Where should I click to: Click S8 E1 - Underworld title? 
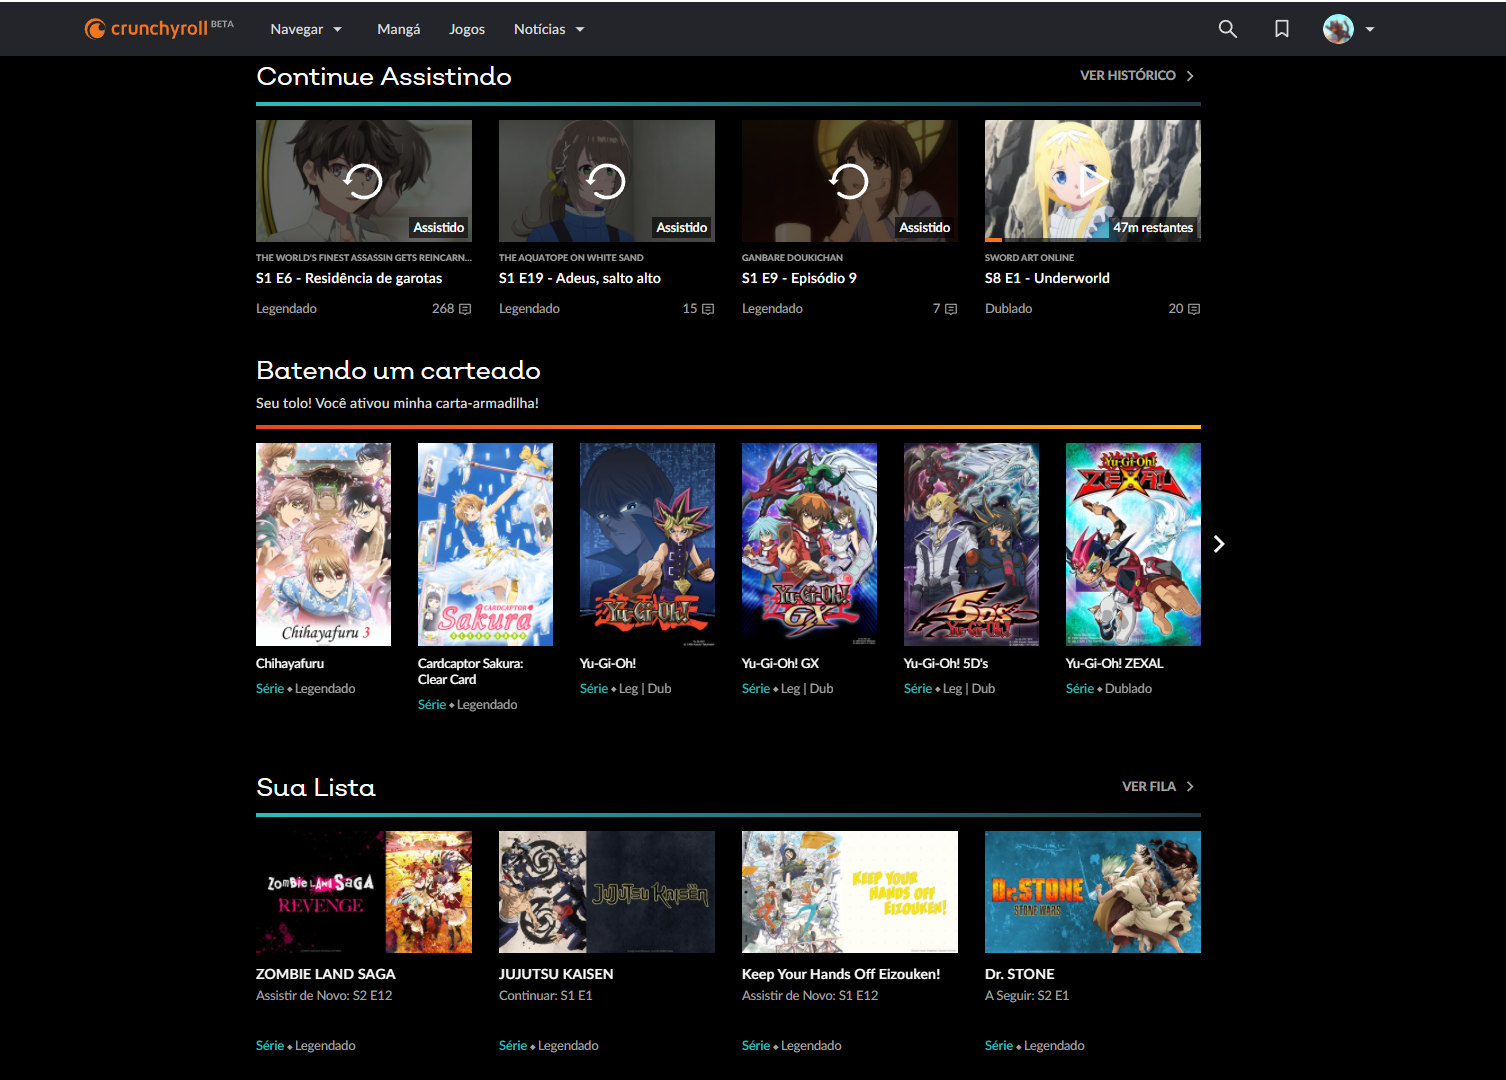[x=1047, y=278]
